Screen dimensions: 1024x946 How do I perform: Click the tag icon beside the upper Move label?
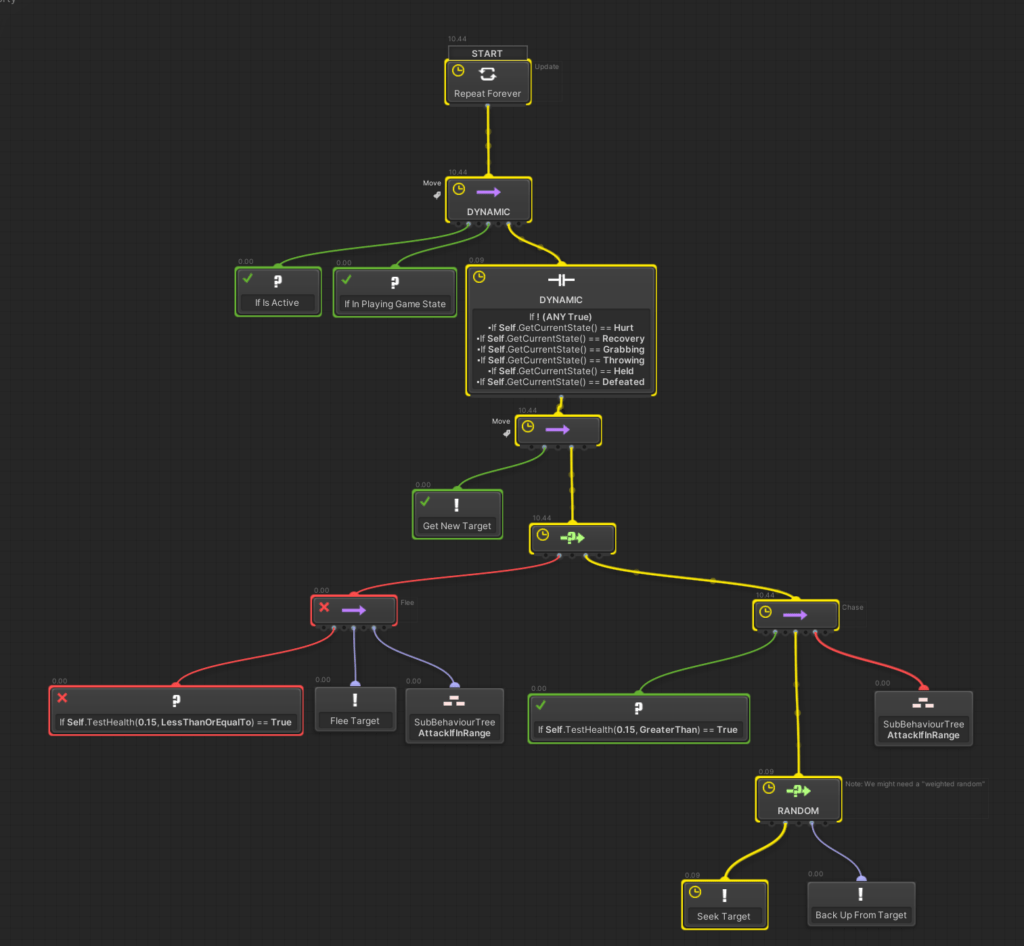point(437,195)
